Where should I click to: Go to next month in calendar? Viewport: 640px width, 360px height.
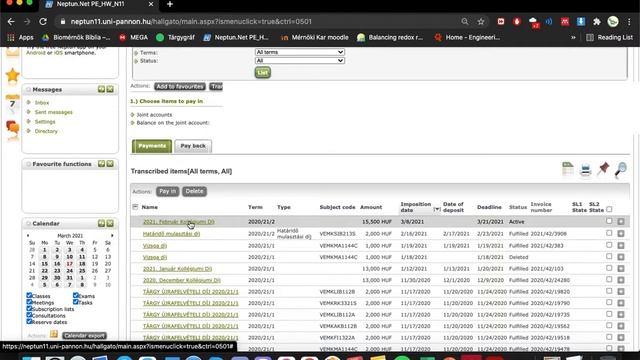112,236
